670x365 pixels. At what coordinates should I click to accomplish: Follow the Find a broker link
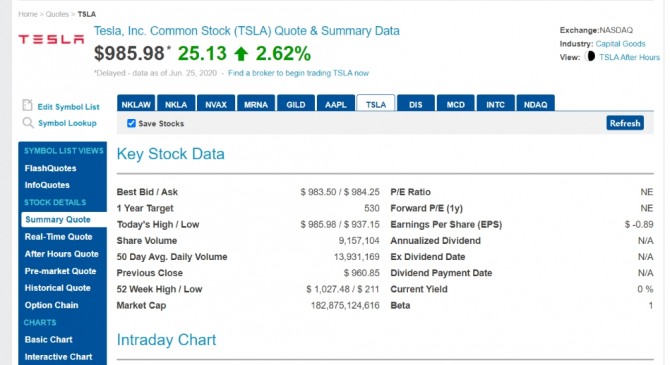click(x=298, y=73)
